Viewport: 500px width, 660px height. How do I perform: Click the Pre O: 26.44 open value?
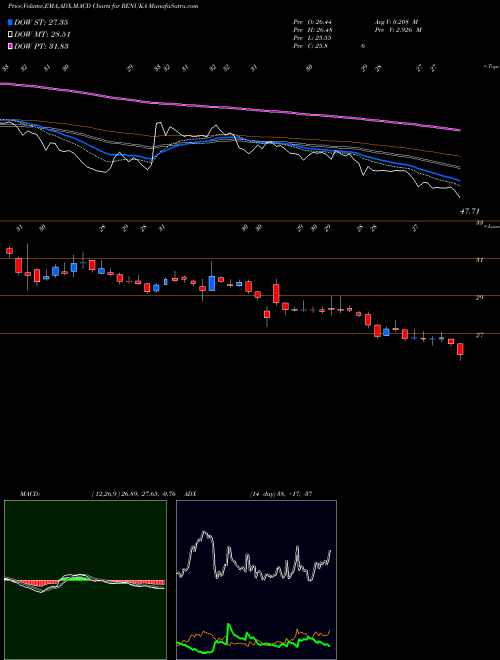[x=312, y=22]
